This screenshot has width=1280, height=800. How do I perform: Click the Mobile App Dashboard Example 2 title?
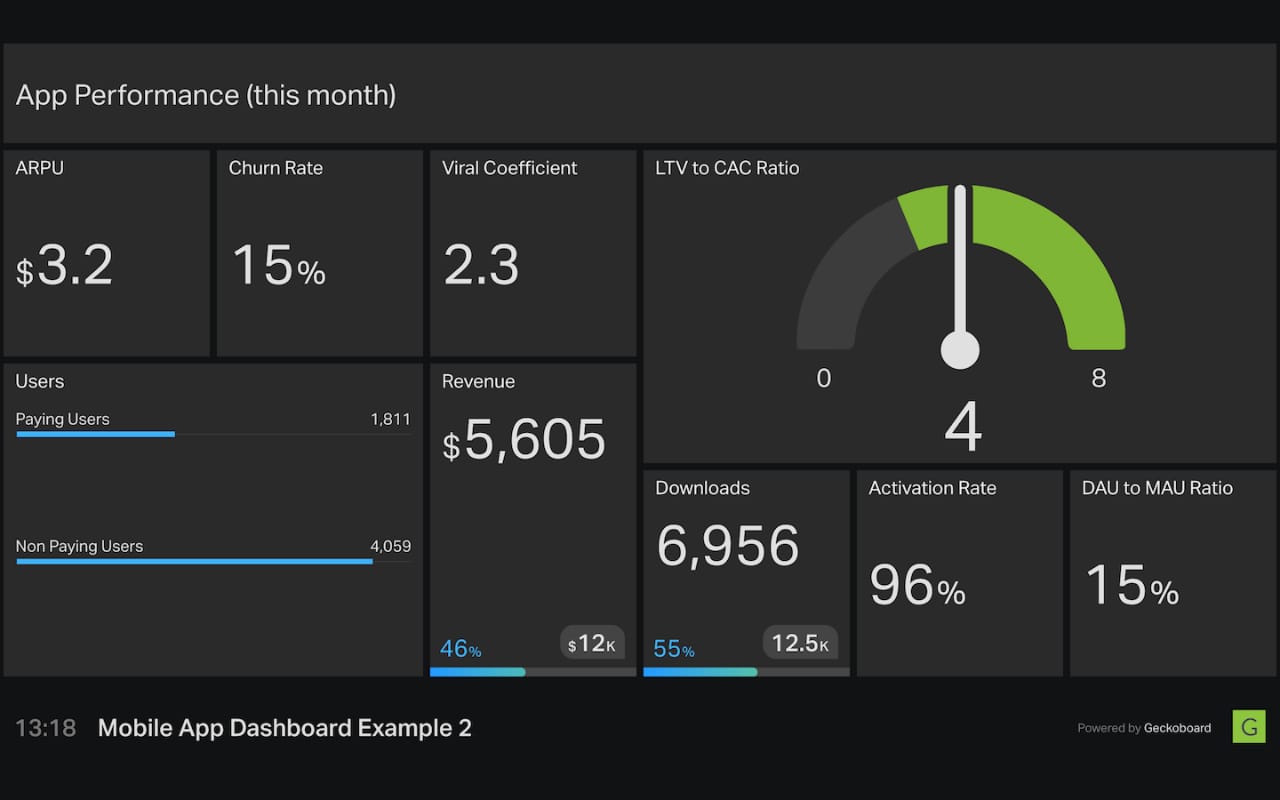click(x=284, y=728)
